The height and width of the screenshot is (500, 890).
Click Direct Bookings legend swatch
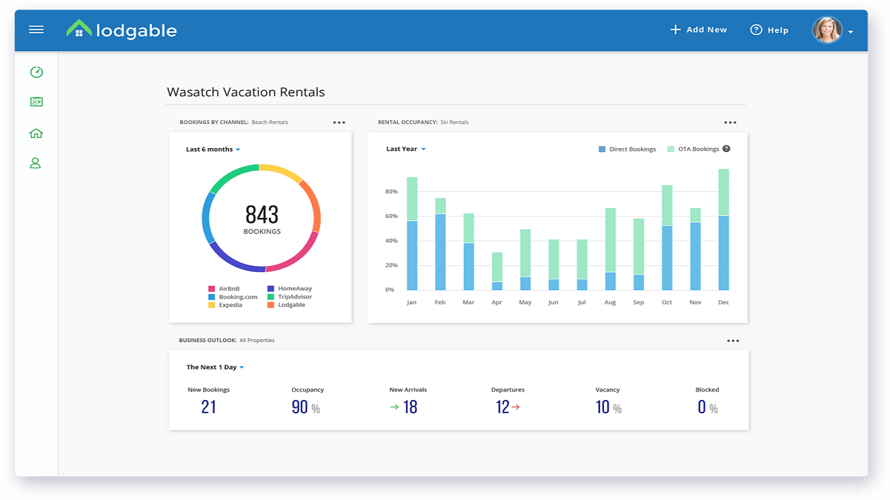click(x=602, y=149)
